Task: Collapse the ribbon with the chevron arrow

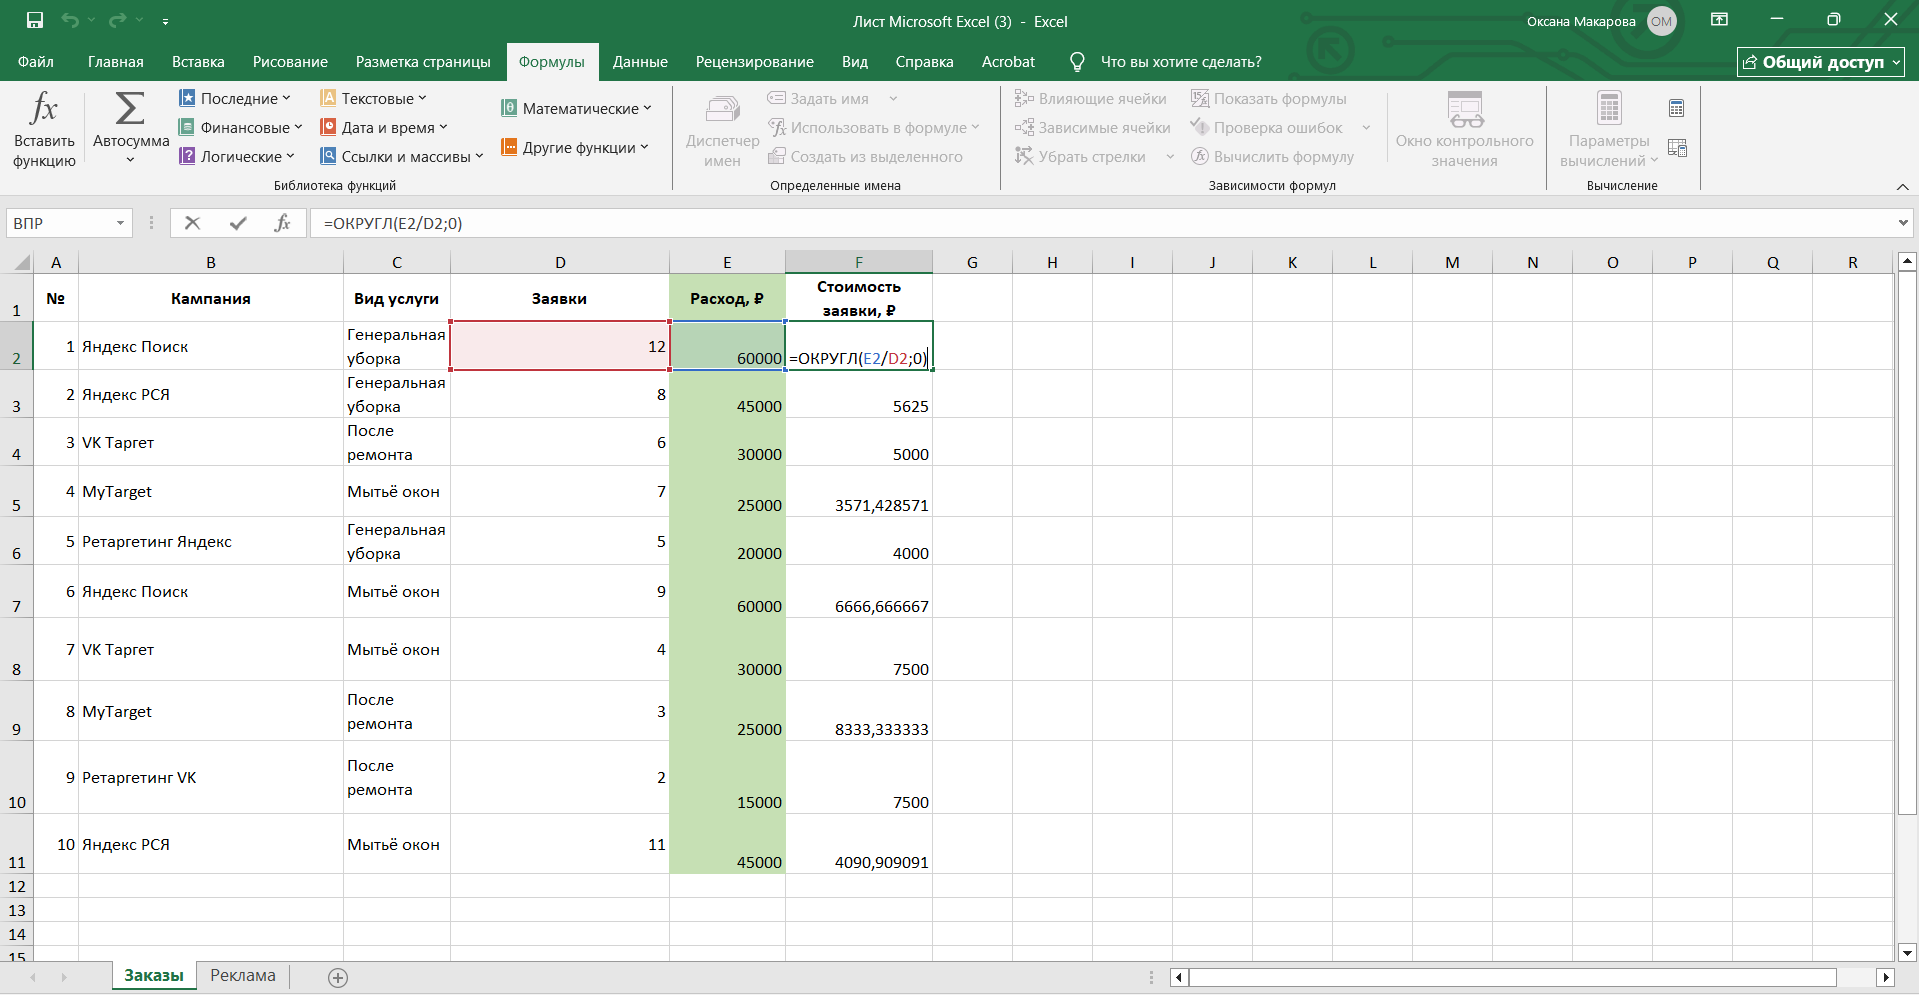Action: coord(1902,187)
